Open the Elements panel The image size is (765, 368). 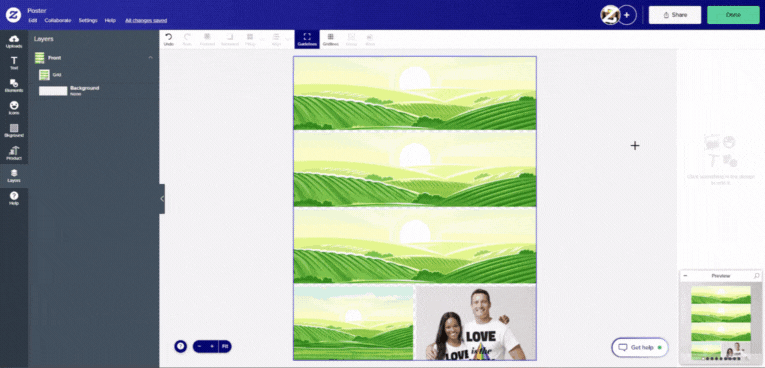[x=14, y=86]
